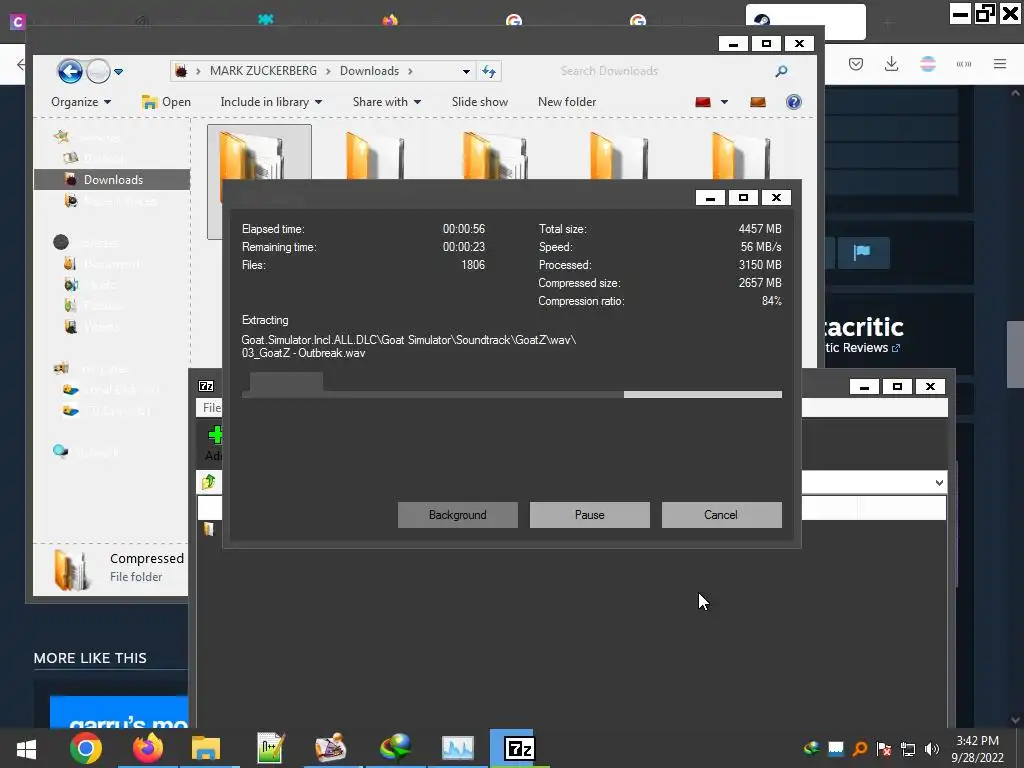Click 7-Zip up-one-level folder icon
Viewport: 1024px width, 768px height.
(x=208, y=482)
